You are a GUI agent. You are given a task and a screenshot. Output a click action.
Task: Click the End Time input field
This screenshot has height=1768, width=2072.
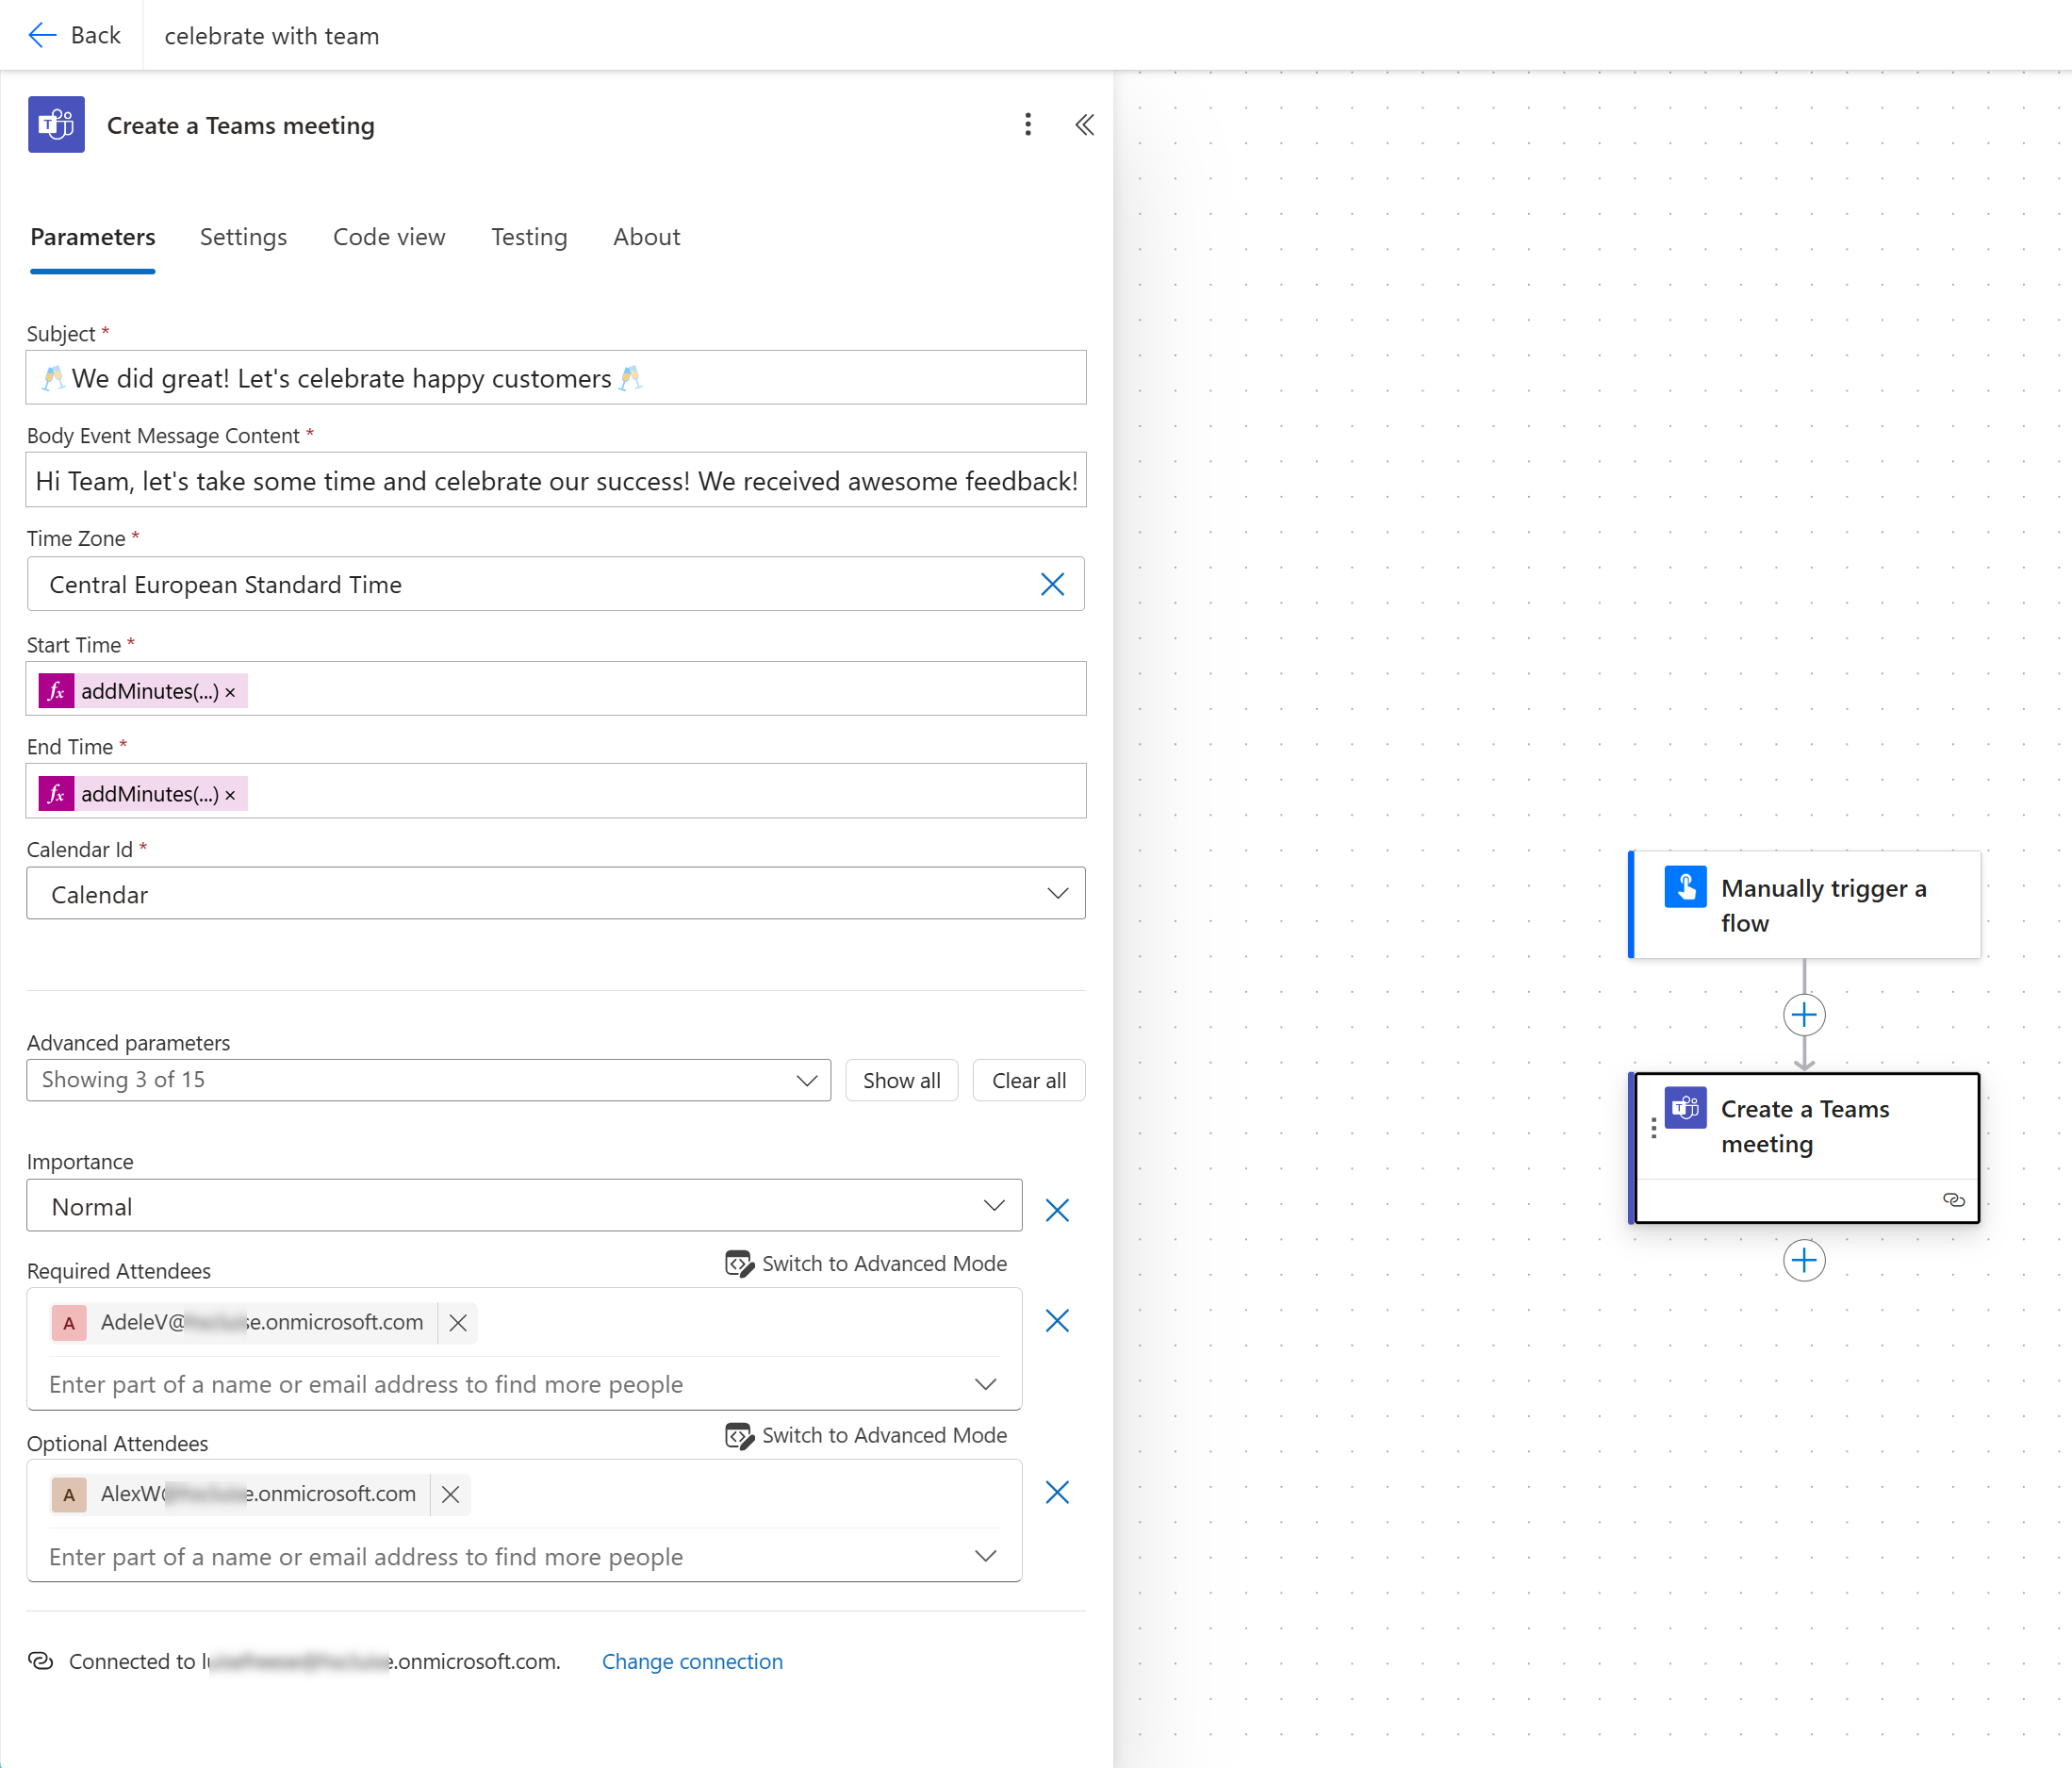(x=556, y=792)
